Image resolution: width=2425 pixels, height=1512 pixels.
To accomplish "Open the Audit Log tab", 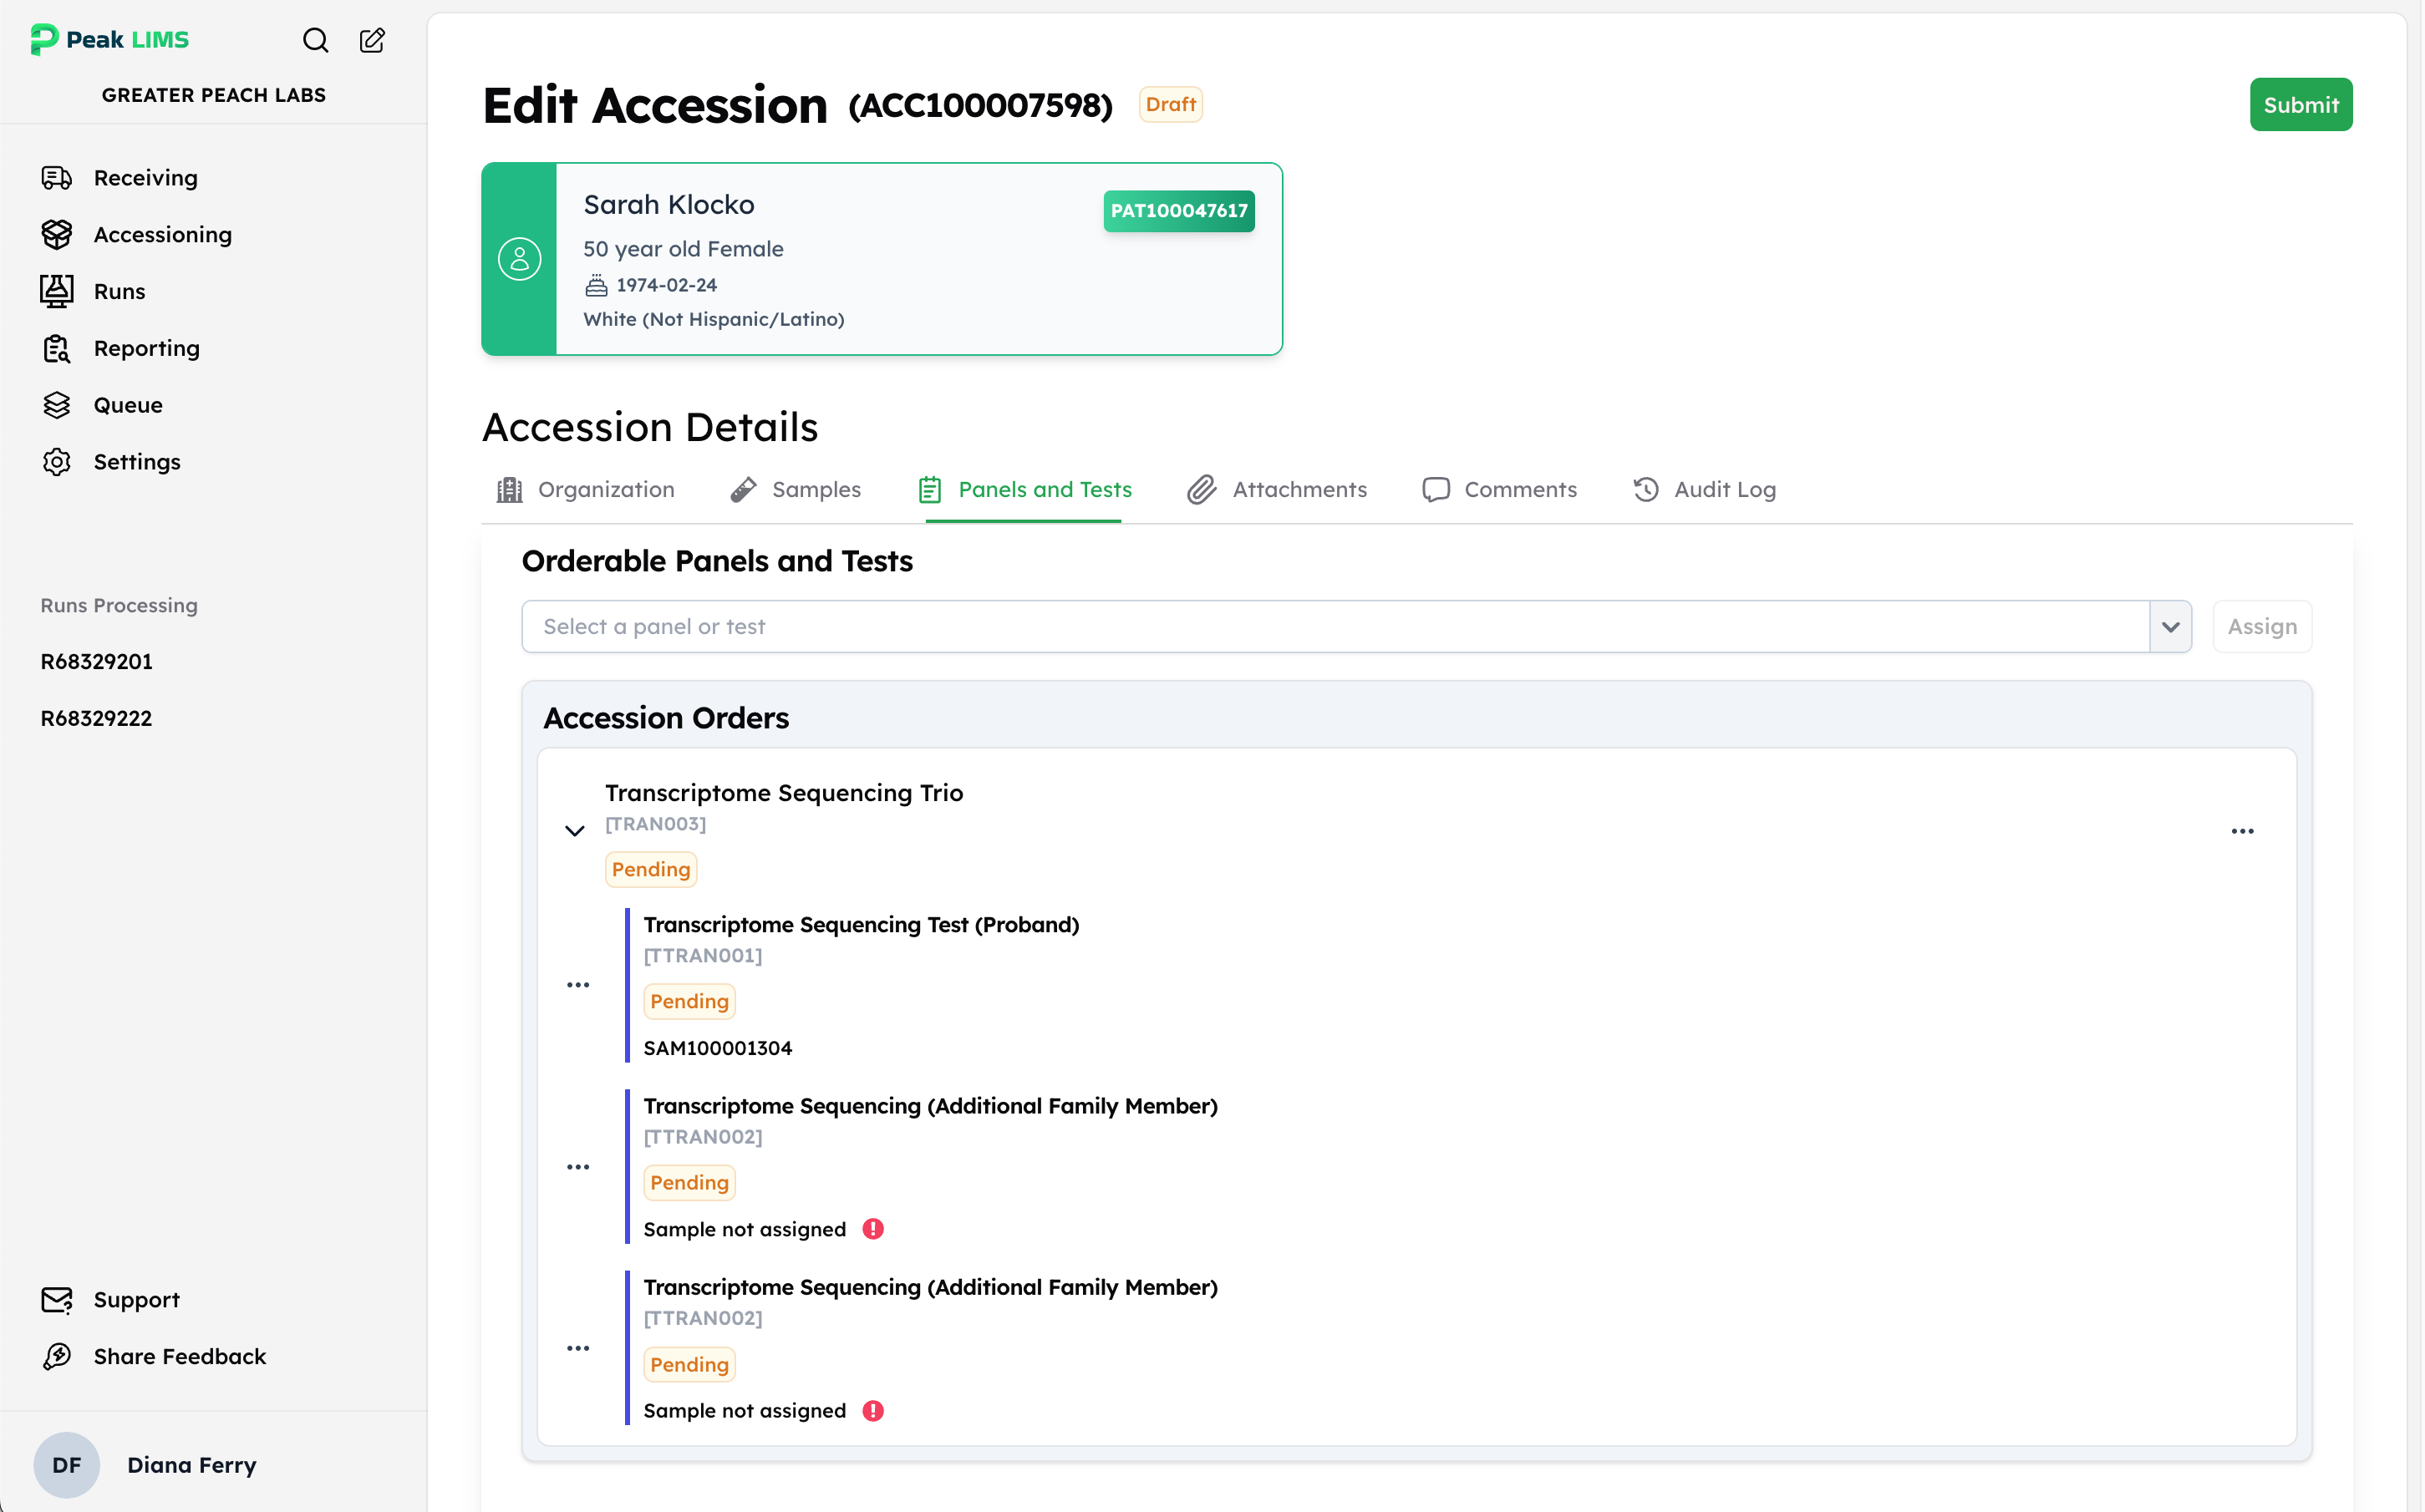I will pos(1704,489).
